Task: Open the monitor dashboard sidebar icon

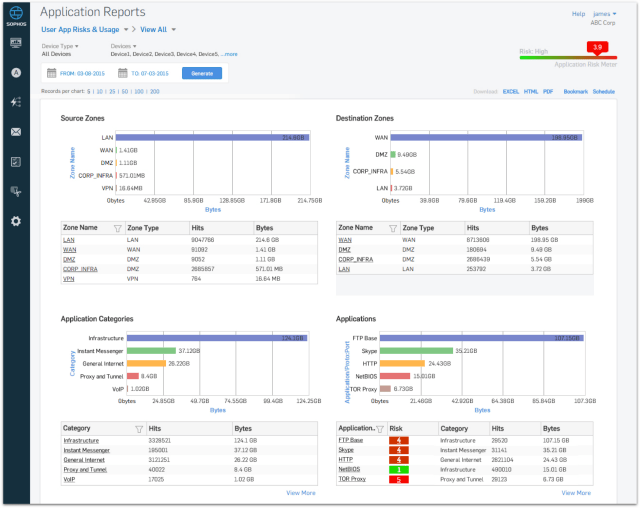Action: coord(16,43)
